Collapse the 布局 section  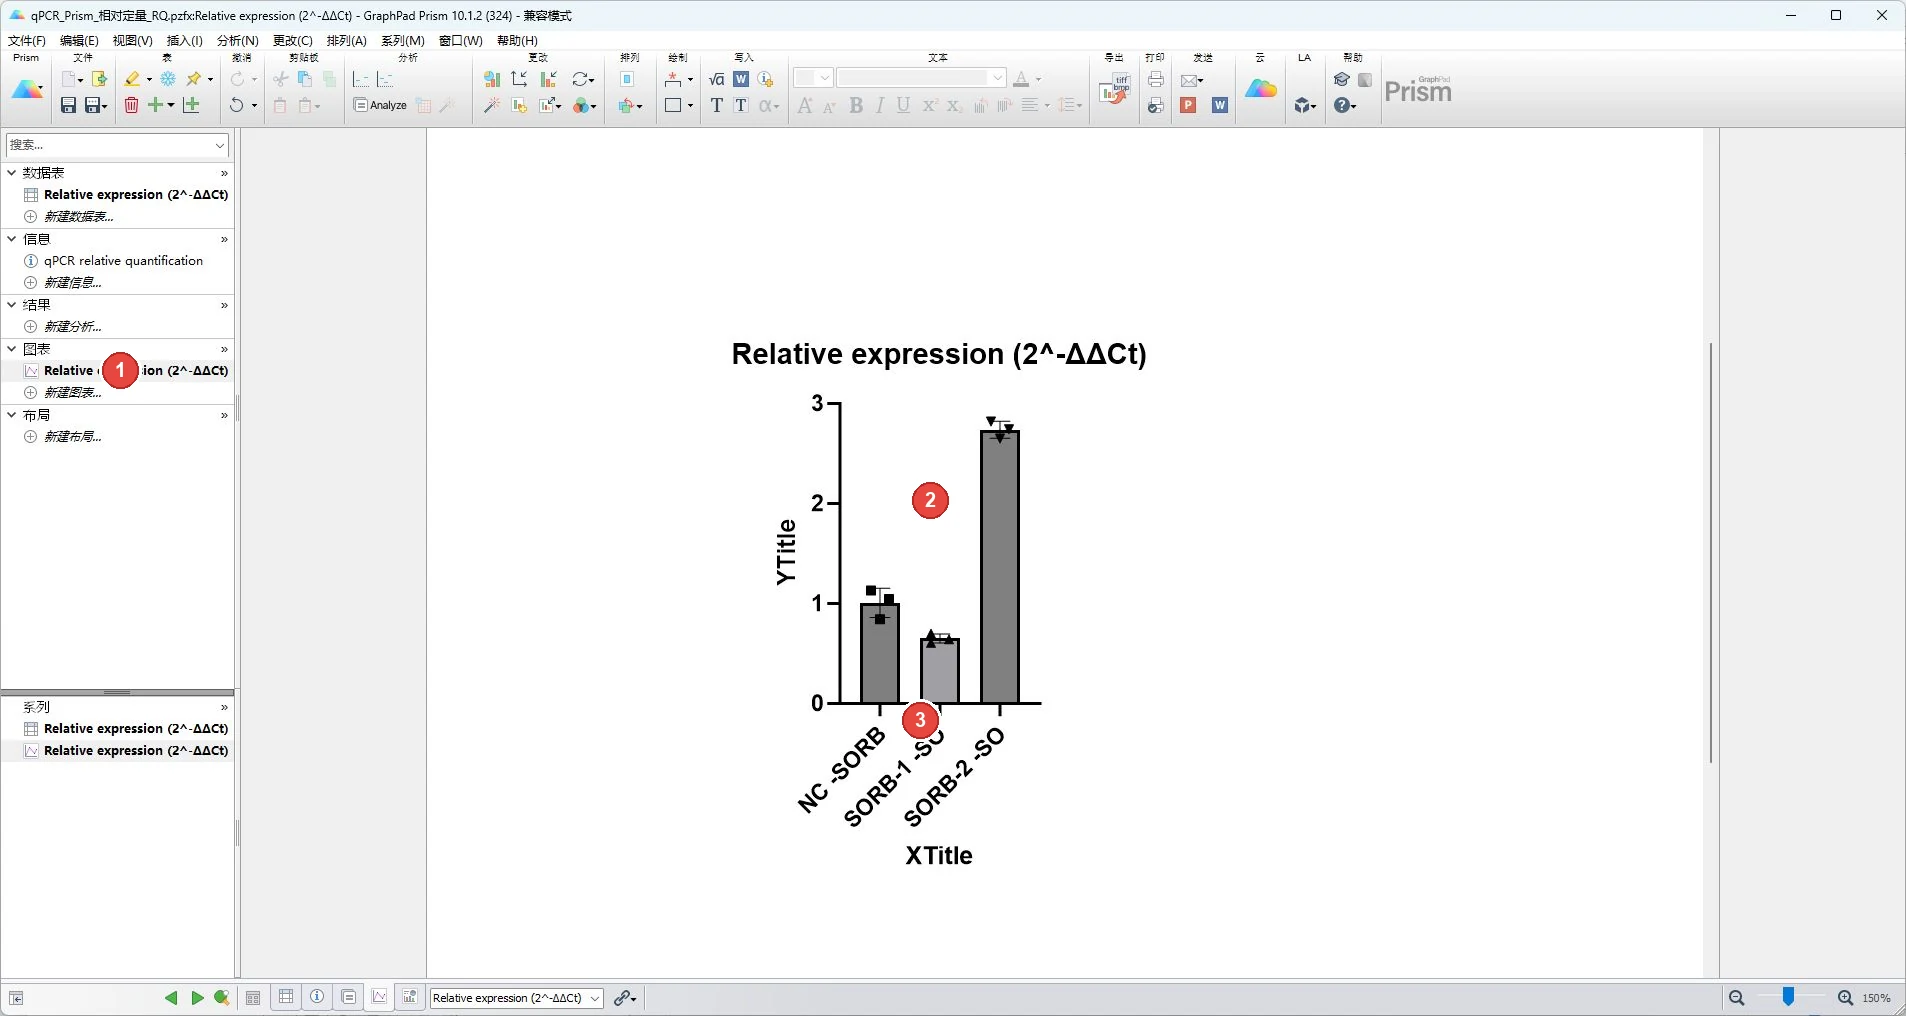coord(12,415)
